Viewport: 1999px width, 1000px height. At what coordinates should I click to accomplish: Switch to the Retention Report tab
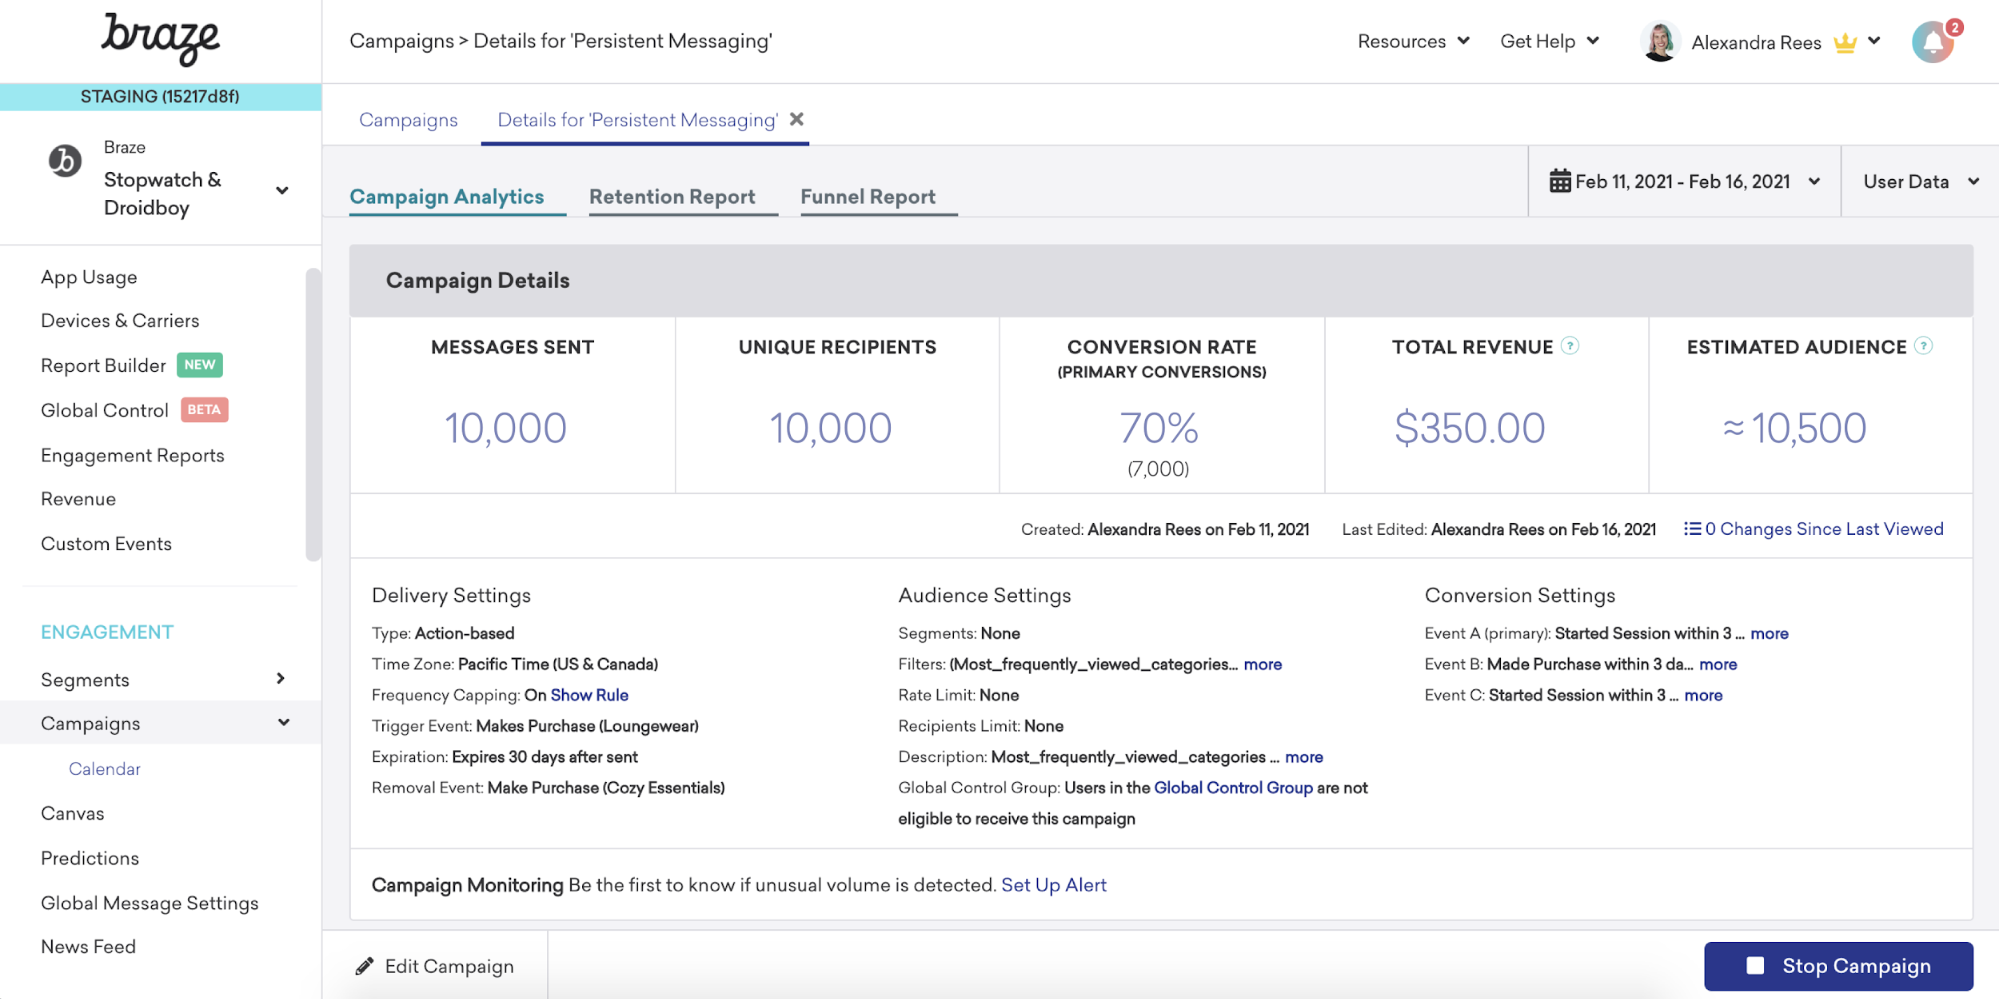[672, 197]
